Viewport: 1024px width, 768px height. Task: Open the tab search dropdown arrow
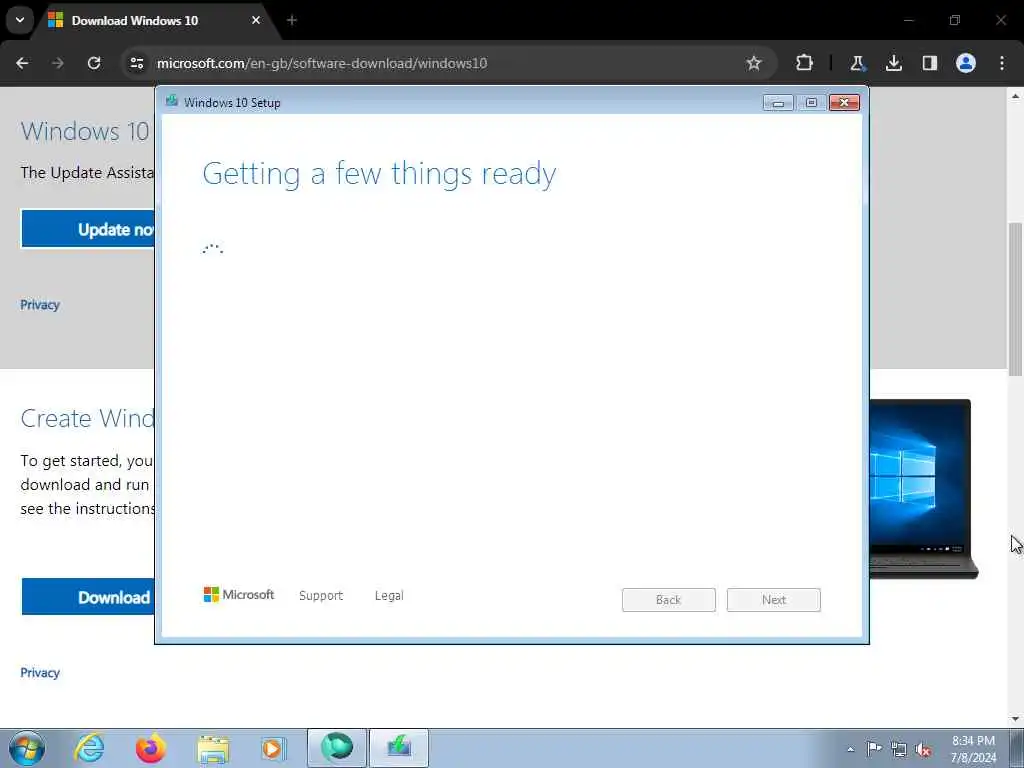point(20,20)
